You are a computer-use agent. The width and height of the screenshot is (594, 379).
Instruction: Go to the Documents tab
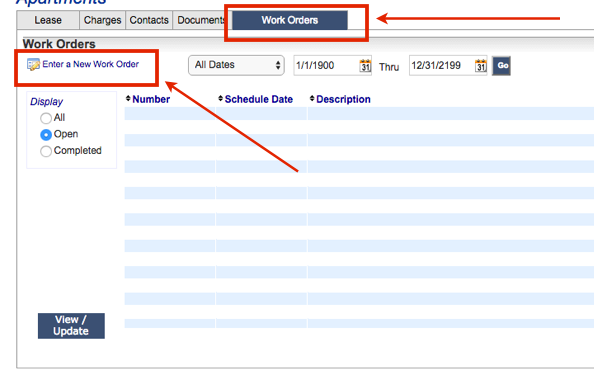click(x=201, y=20)
